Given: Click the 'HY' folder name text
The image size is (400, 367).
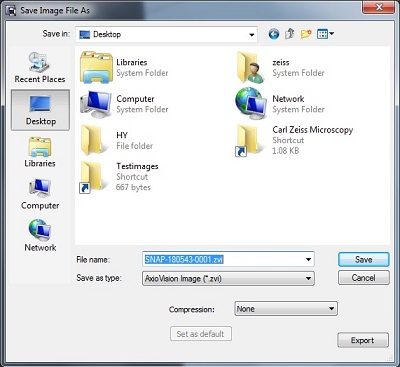Looking at the screenshot, I should 122,135.
